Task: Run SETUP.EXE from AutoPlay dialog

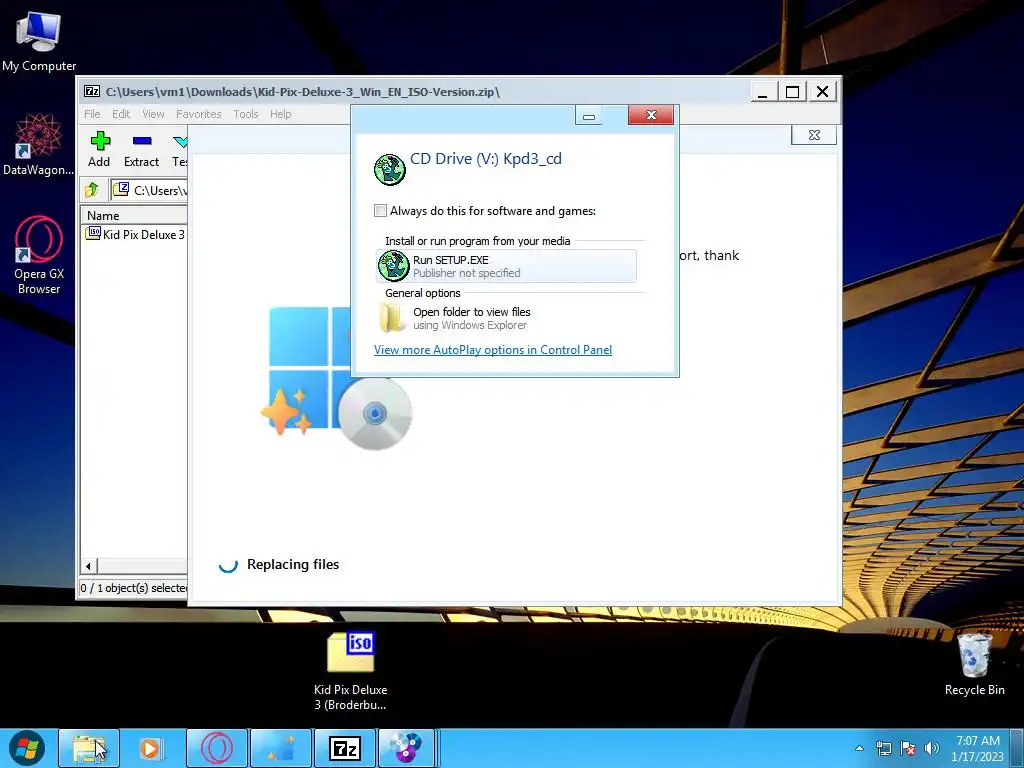Action: tap(506, 266)
